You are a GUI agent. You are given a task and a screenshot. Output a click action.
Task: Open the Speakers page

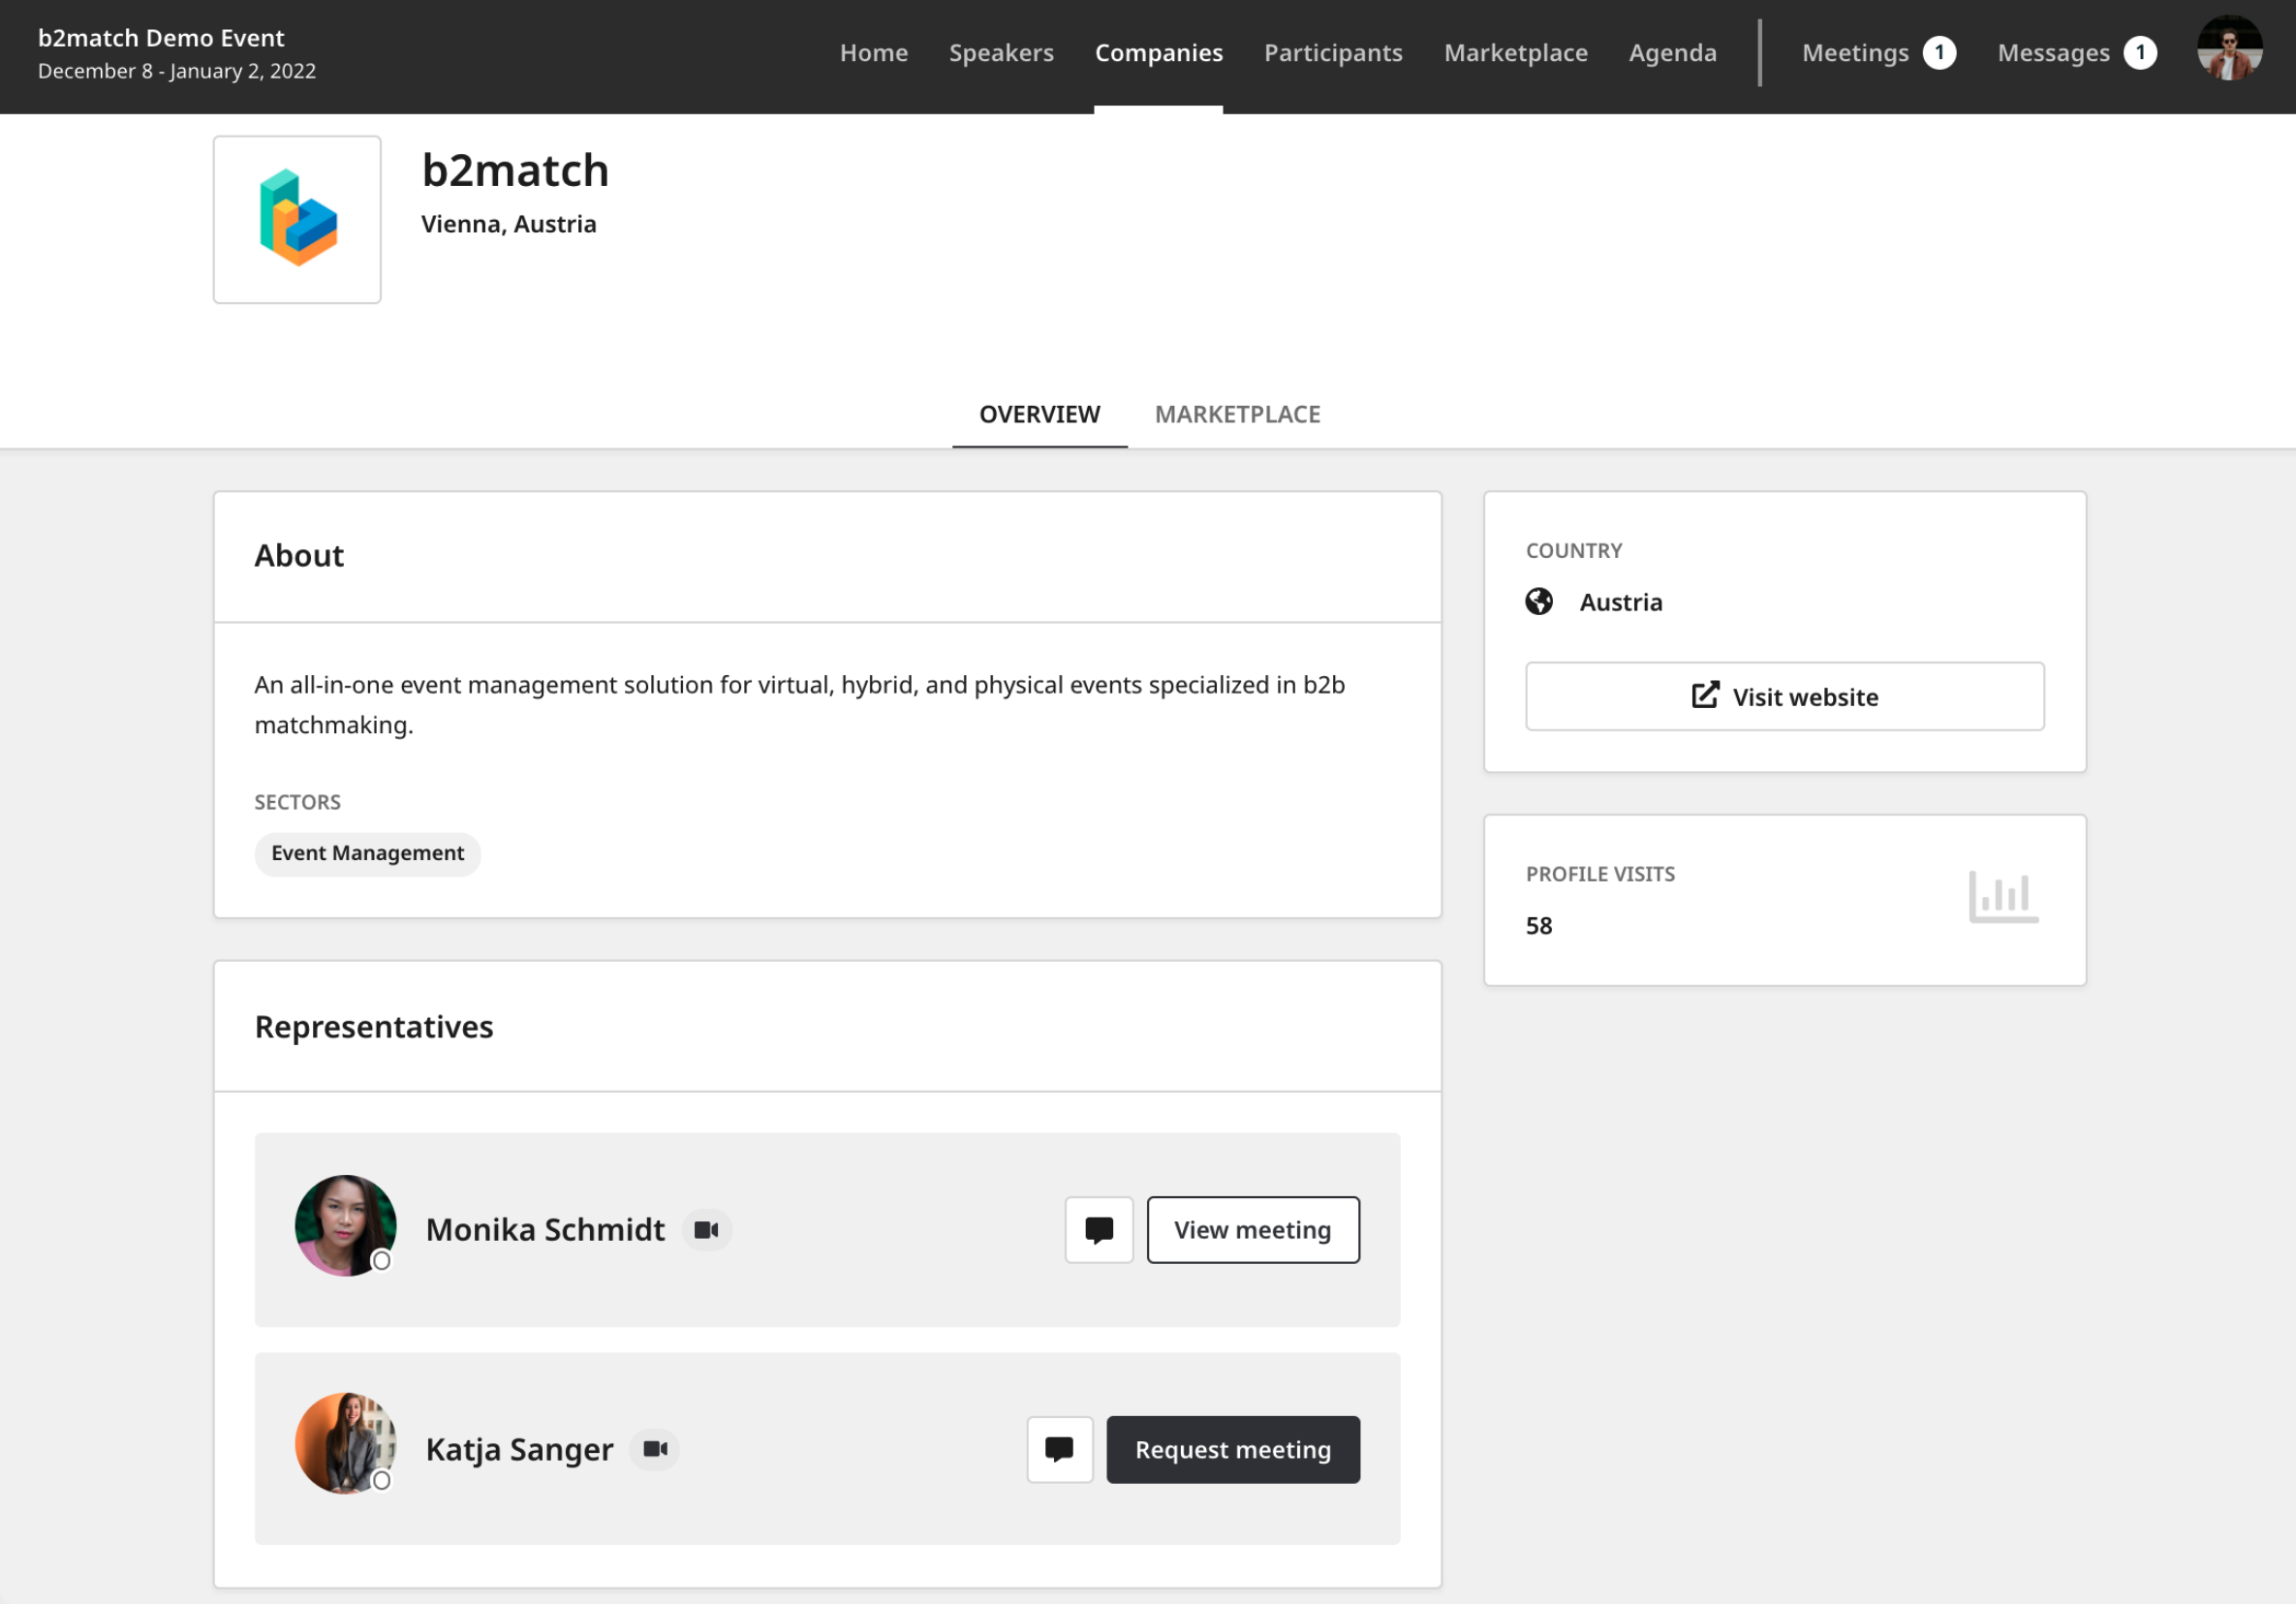click(x=1001, y=53)
